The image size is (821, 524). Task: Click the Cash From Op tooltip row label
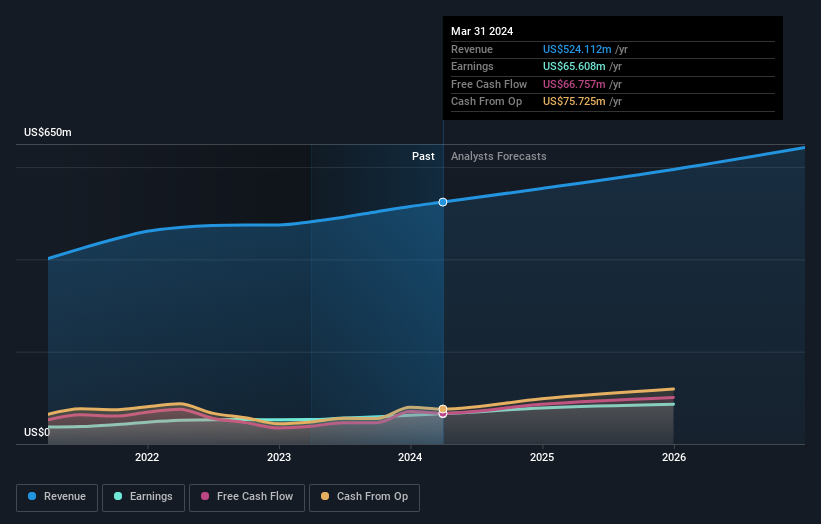[486, 102]
